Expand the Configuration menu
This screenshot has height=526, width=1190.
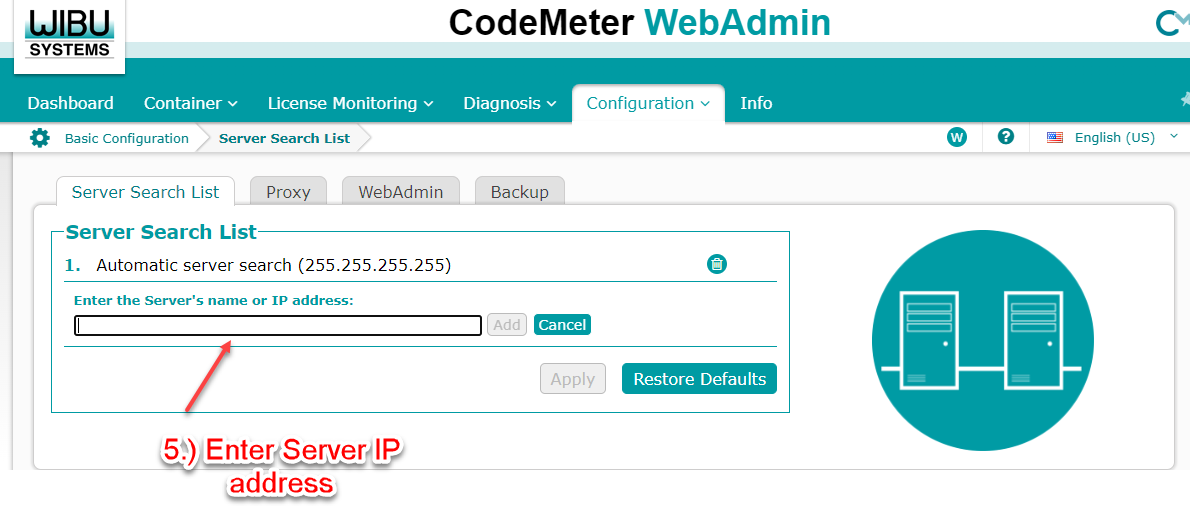(648, 103)
